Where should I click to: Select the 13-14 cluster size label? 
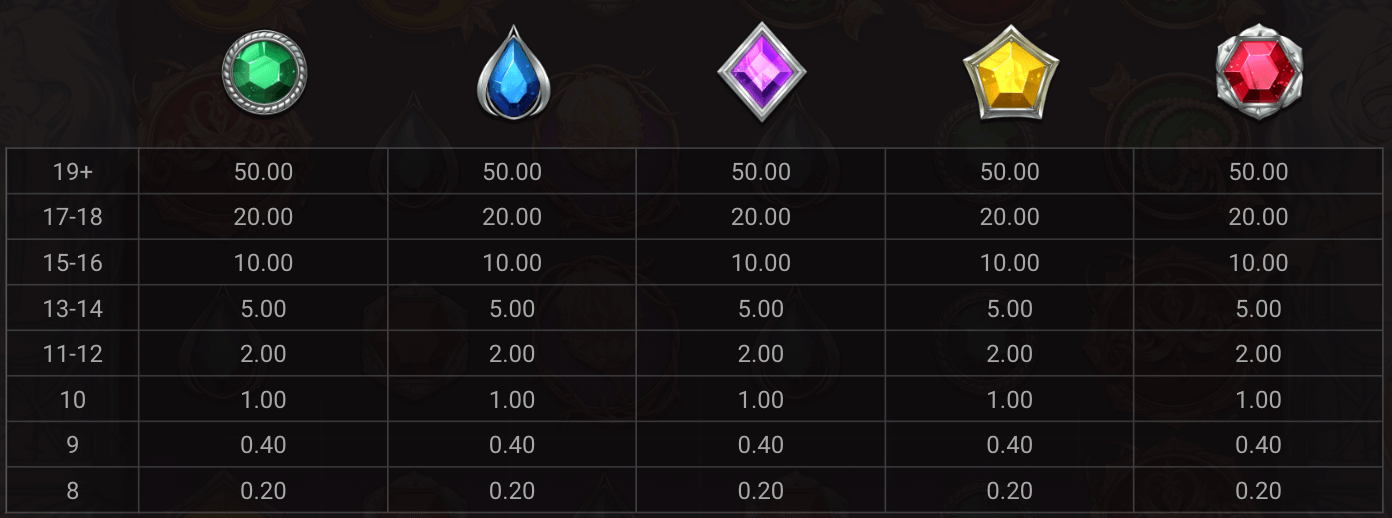(73, 309)
